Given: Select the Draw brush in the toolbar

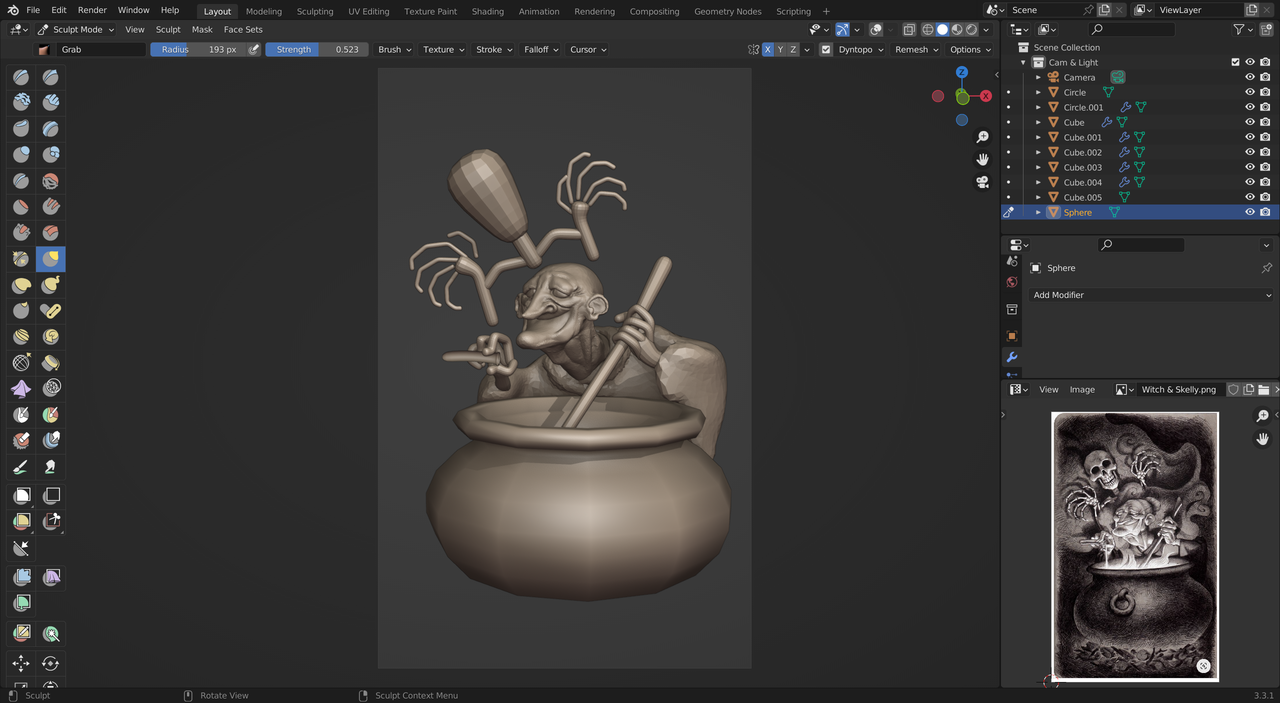Looking at the screenshot, I should click(20, 76).
